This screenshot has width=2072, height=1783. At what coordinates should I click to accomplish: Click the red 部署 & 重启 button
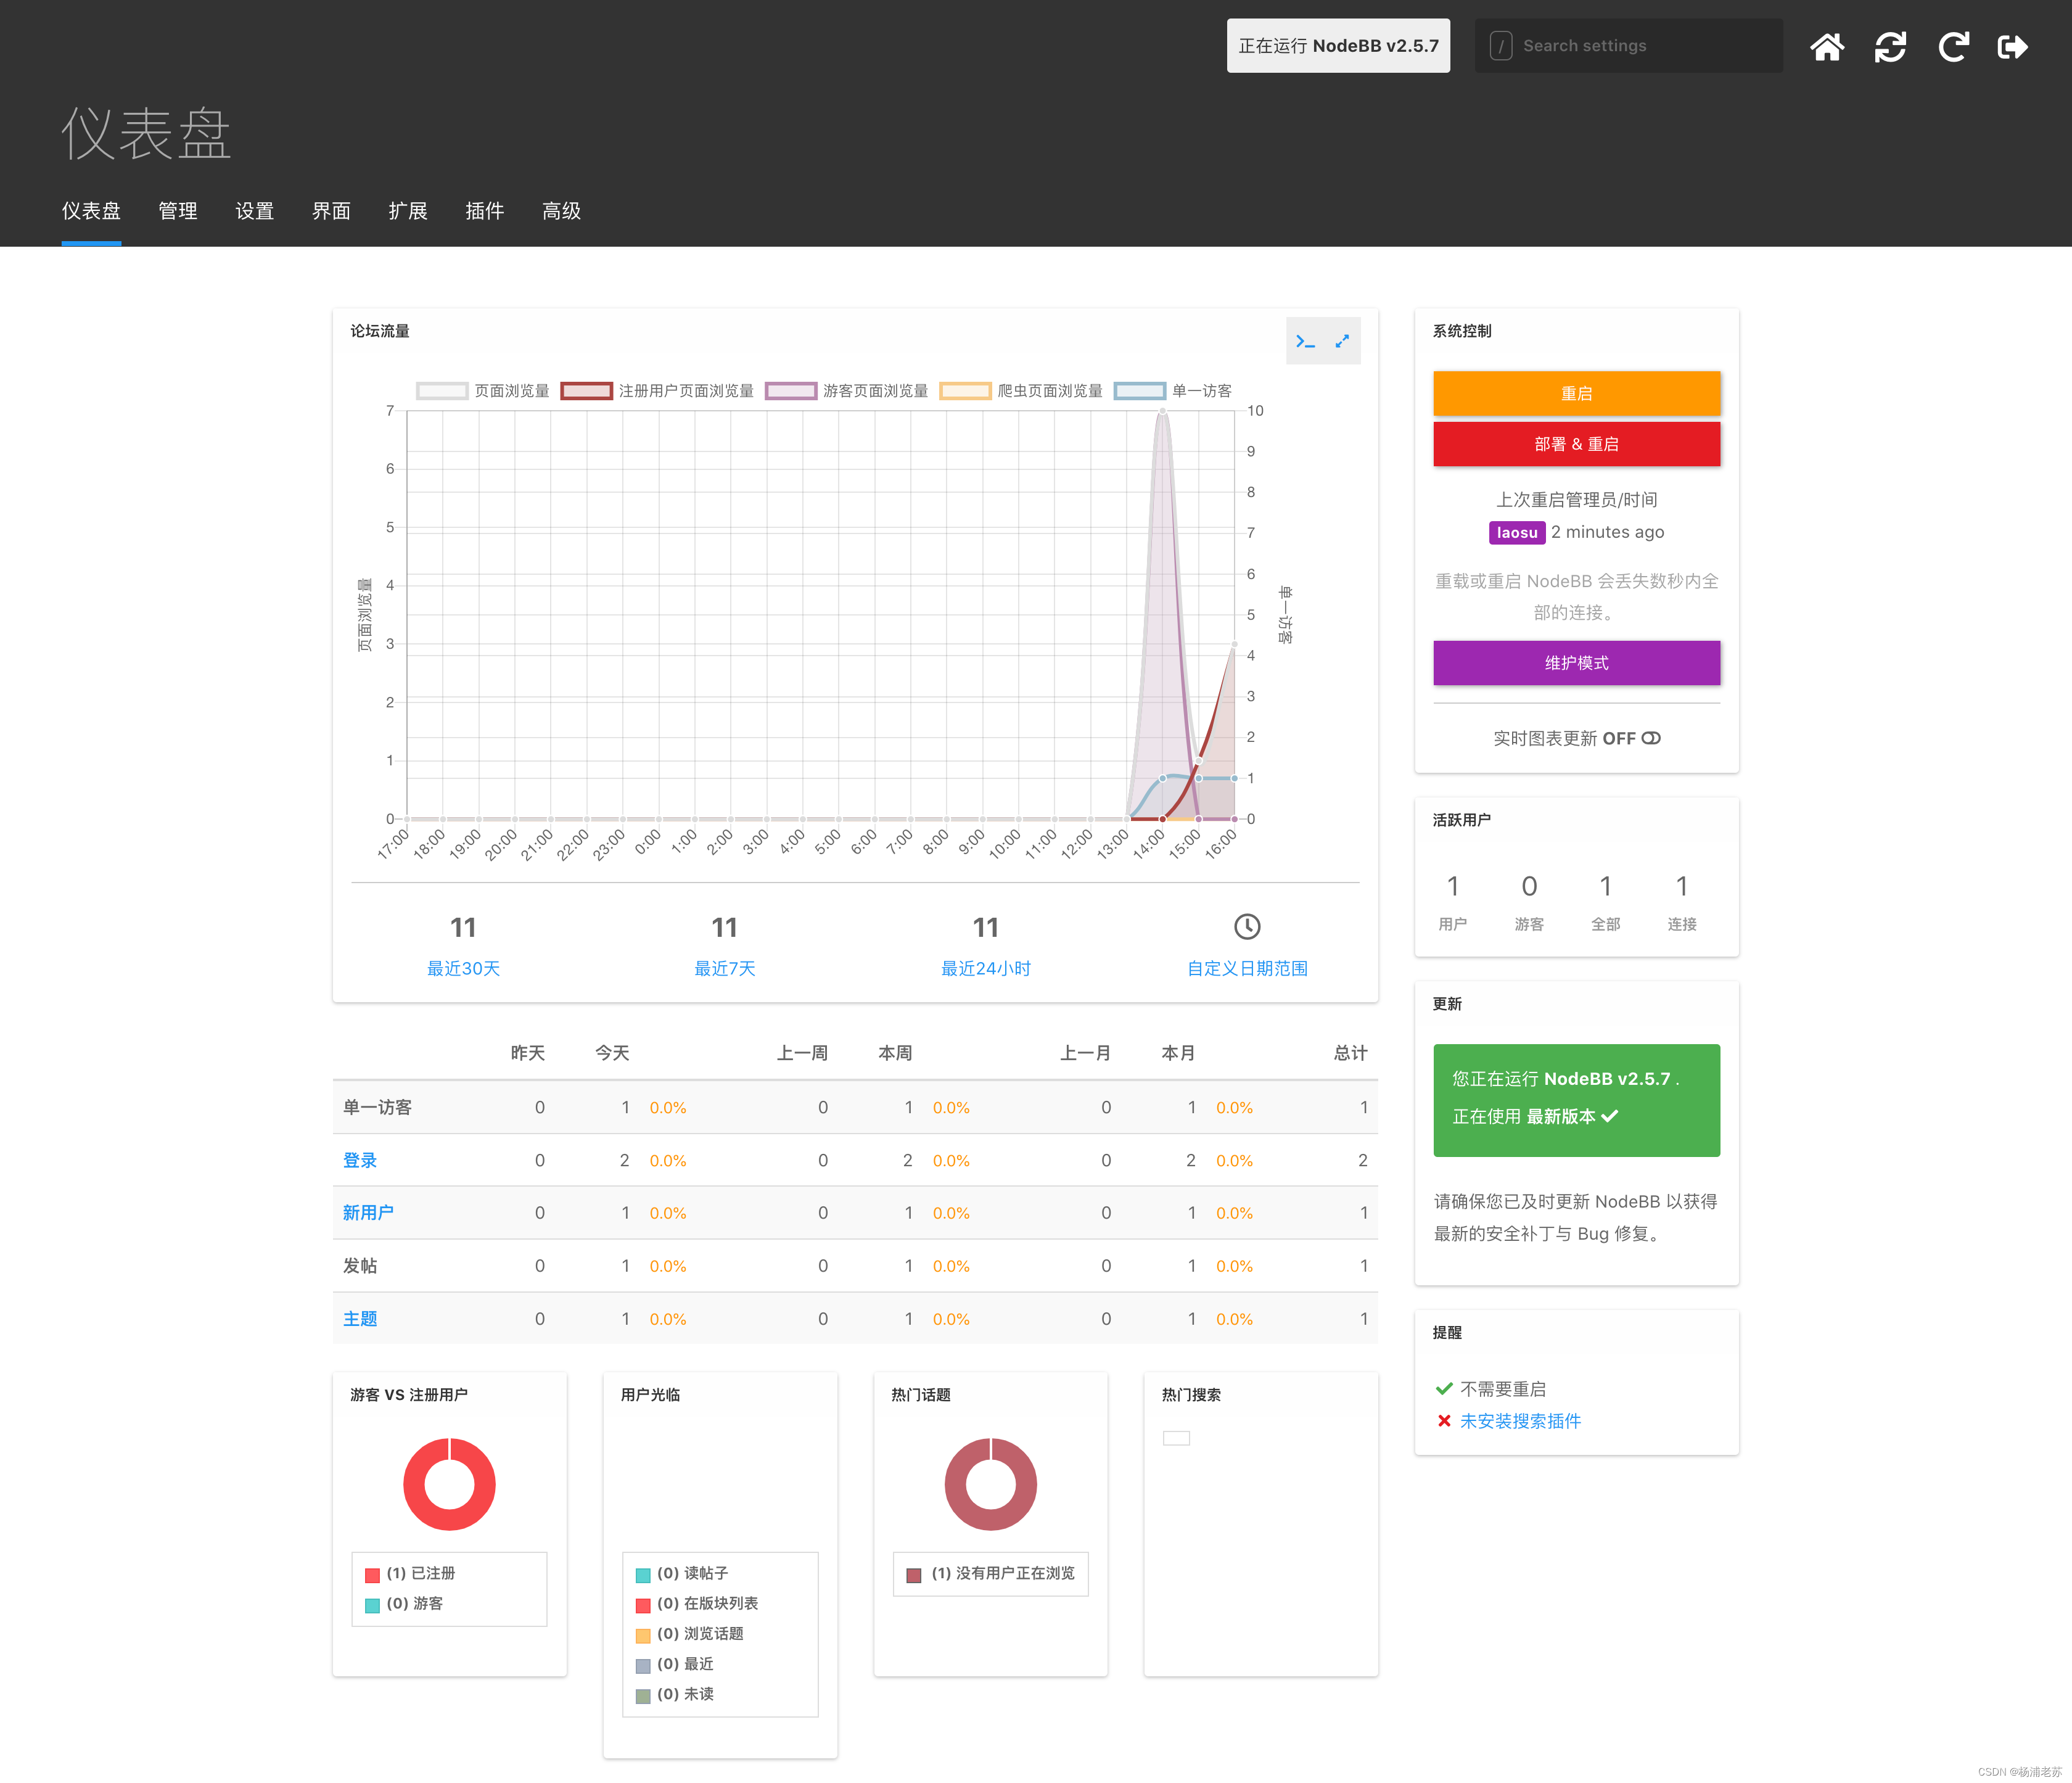1576,444
